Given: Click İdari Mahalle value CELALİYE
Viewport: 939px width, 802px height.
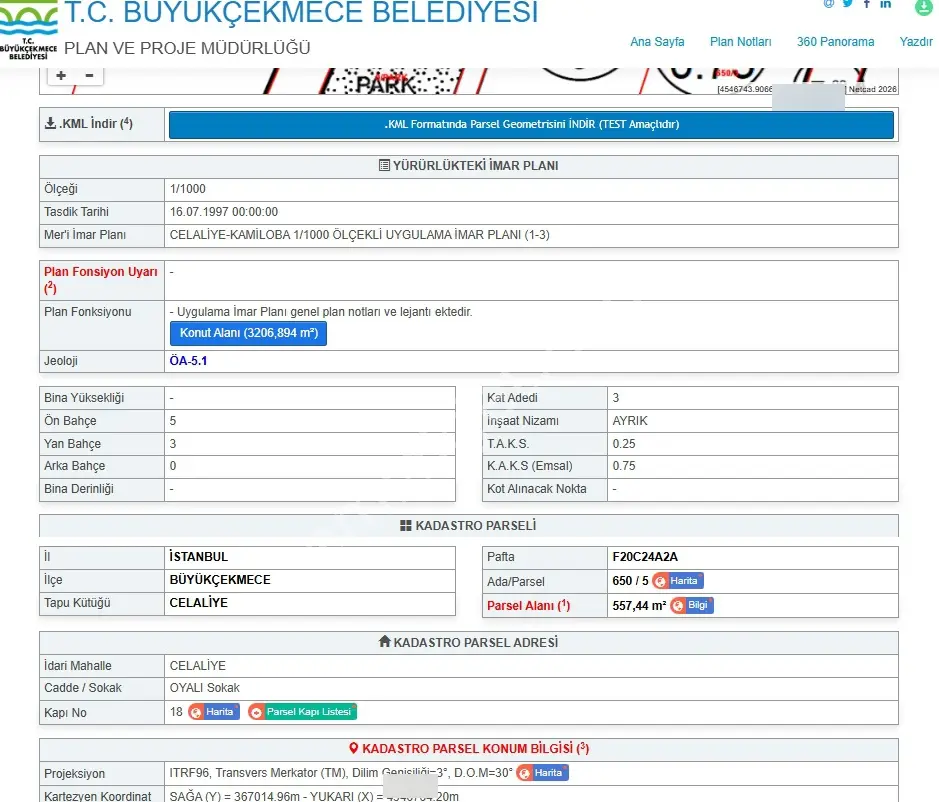Looking at the screenshot, I should pyautogui.click(x=198, y=665).
